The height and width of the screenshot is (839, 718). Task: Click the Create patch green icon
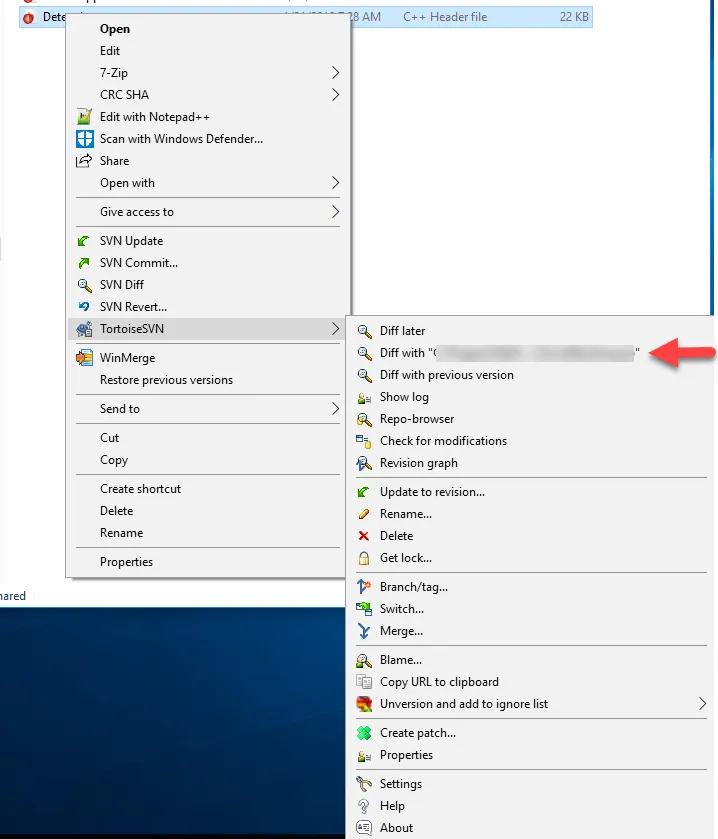[x=364, y=733]
